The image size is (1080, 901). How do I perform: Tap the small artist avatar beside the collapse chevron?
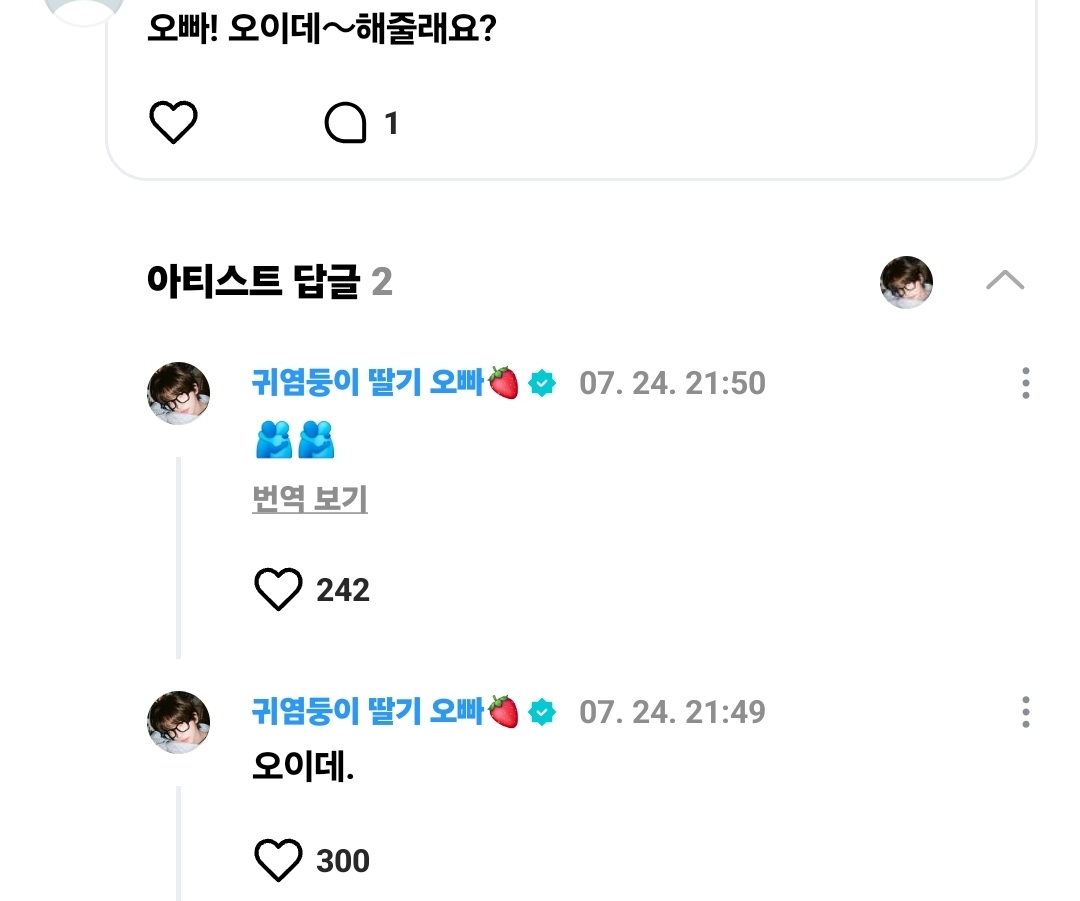[906, 282]
